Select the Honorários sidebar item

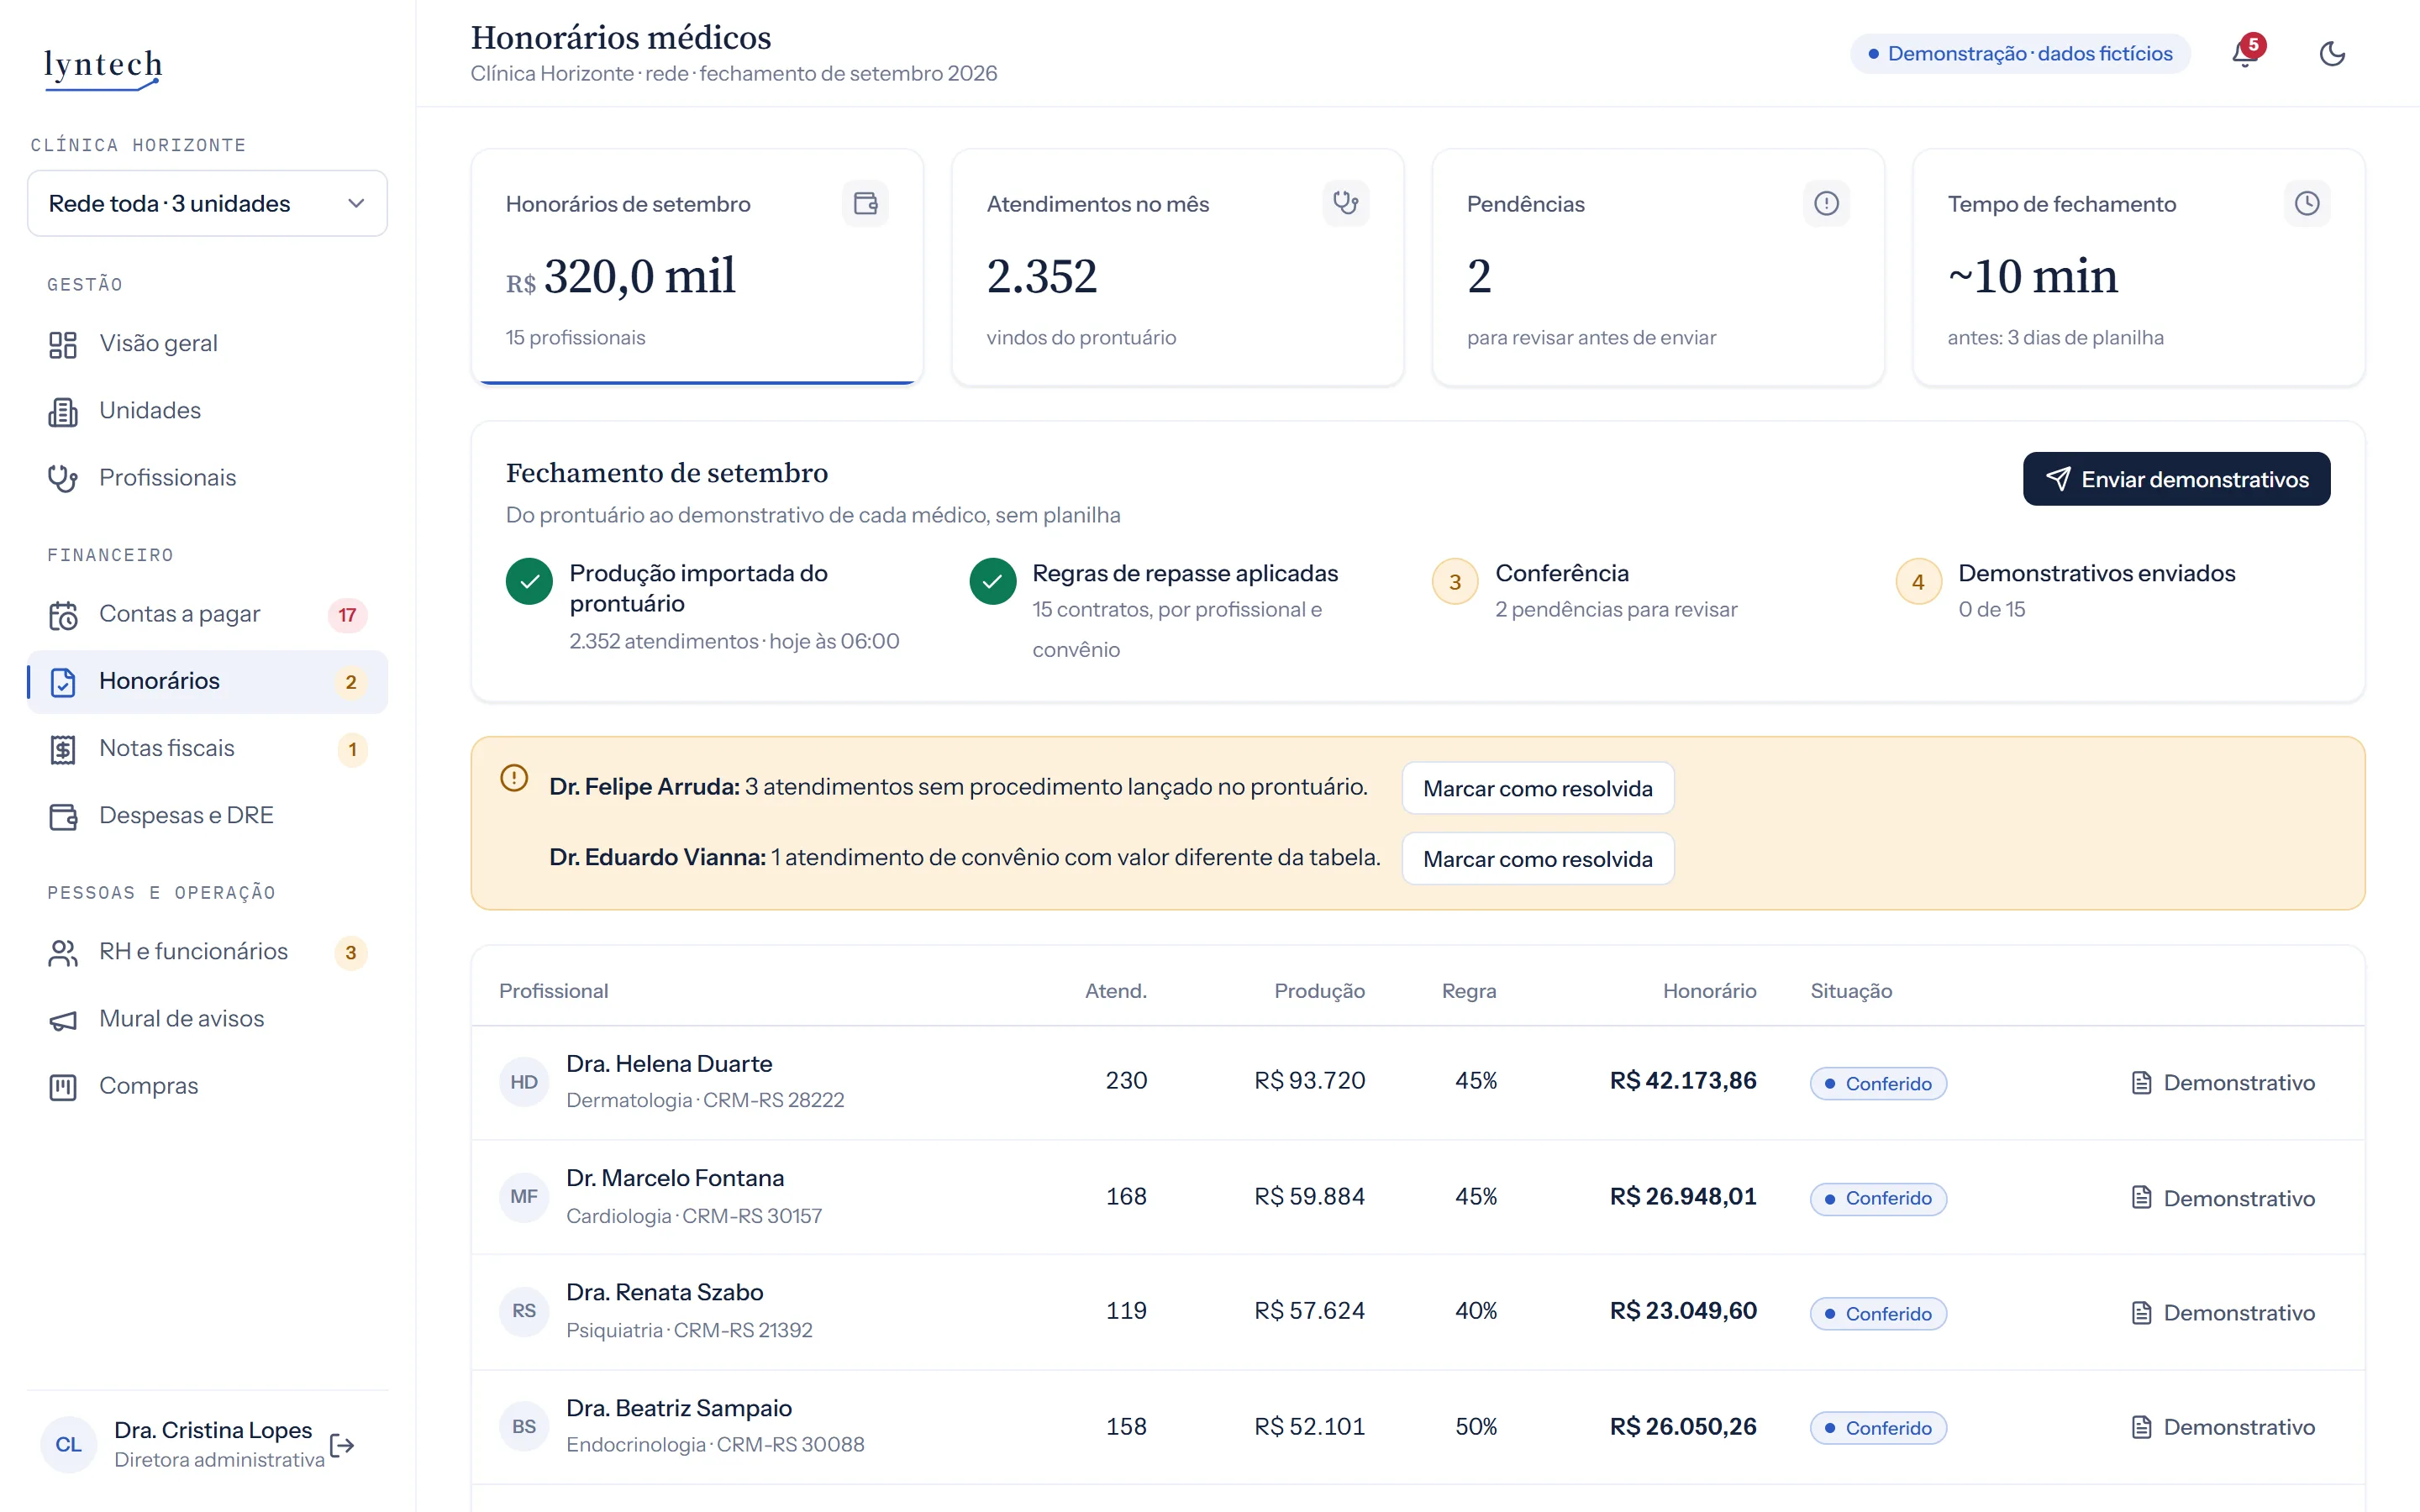(x=207, y=681)
